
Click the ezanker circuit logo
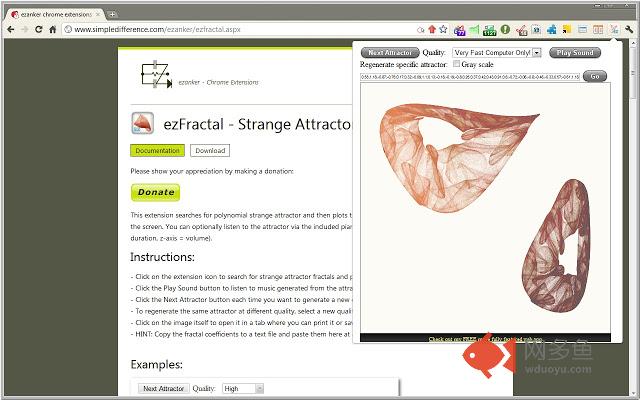[156, 74]
